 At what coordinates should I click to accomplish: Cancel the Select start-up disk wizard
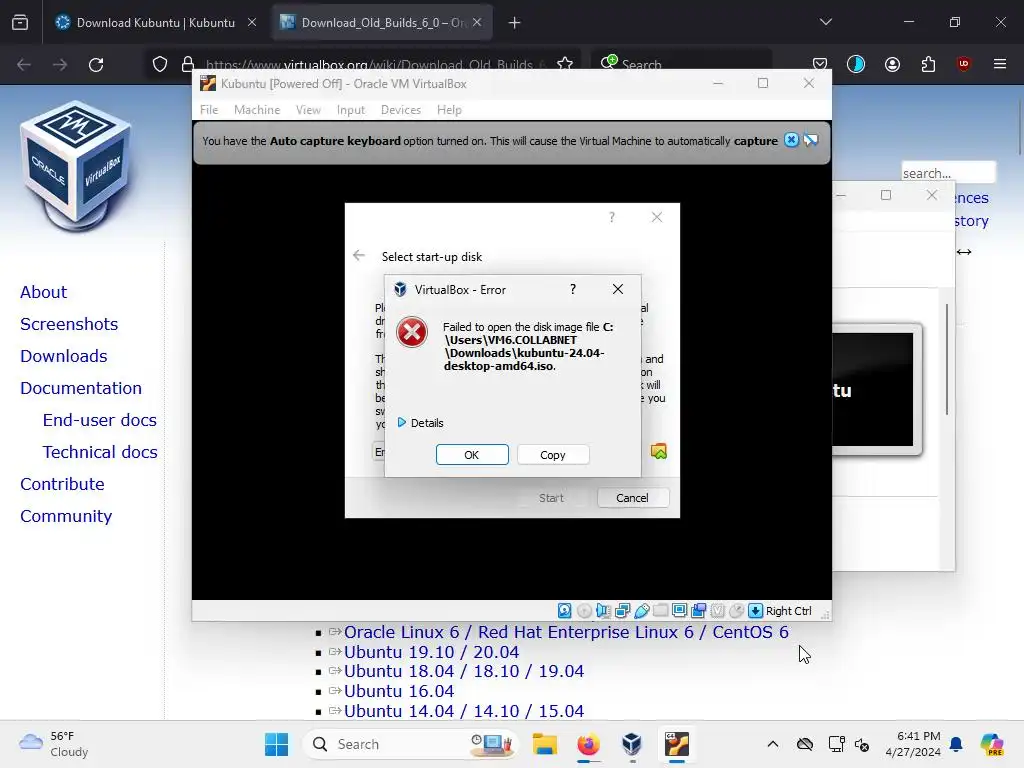click(632, 498)
